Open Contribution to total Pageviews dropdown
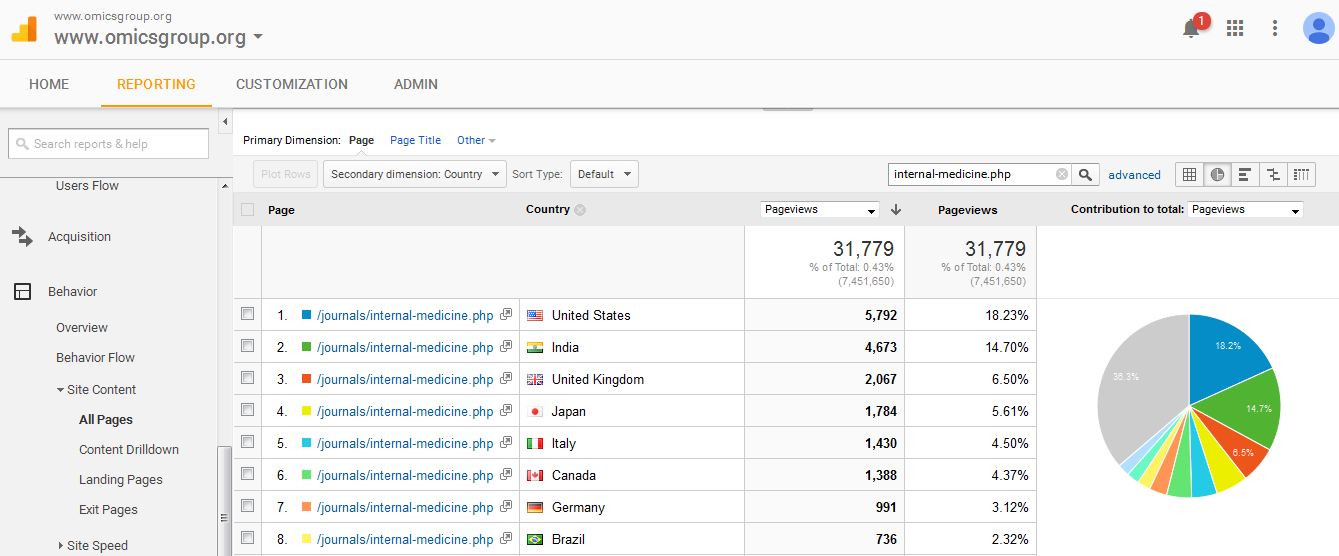 click(1246, 210)
